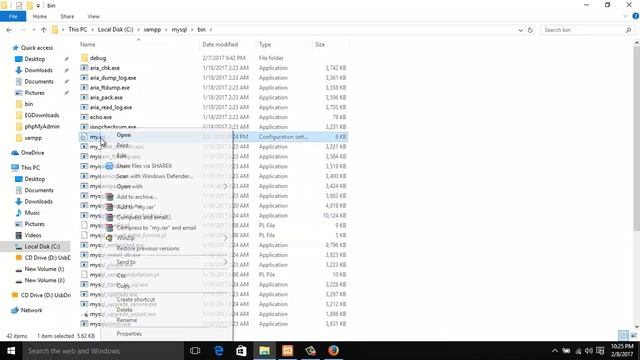Viewport: 640px width, 360px height.
Task: Switch to the Home ribbon tab
Action: click(40, 17)
